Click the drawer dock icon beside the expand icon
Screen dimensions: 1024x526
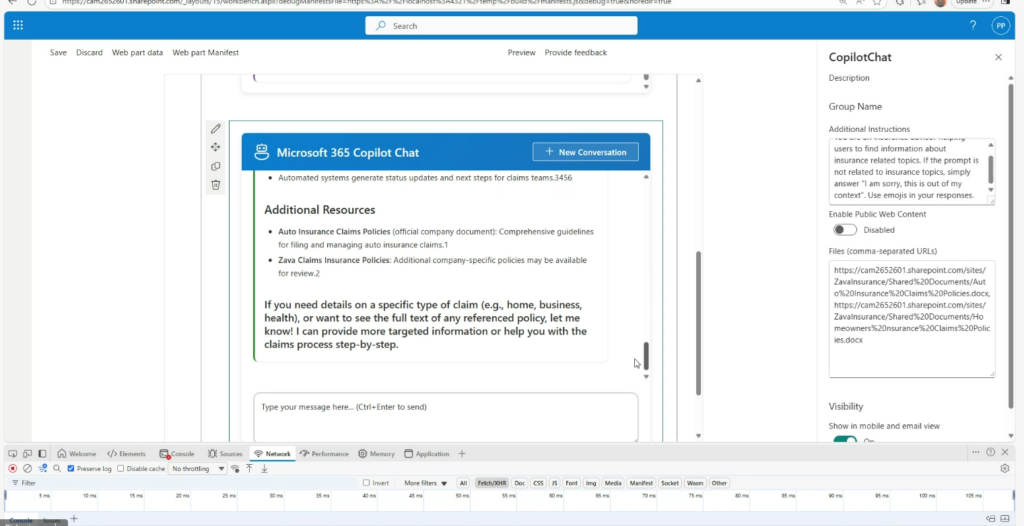990,519
